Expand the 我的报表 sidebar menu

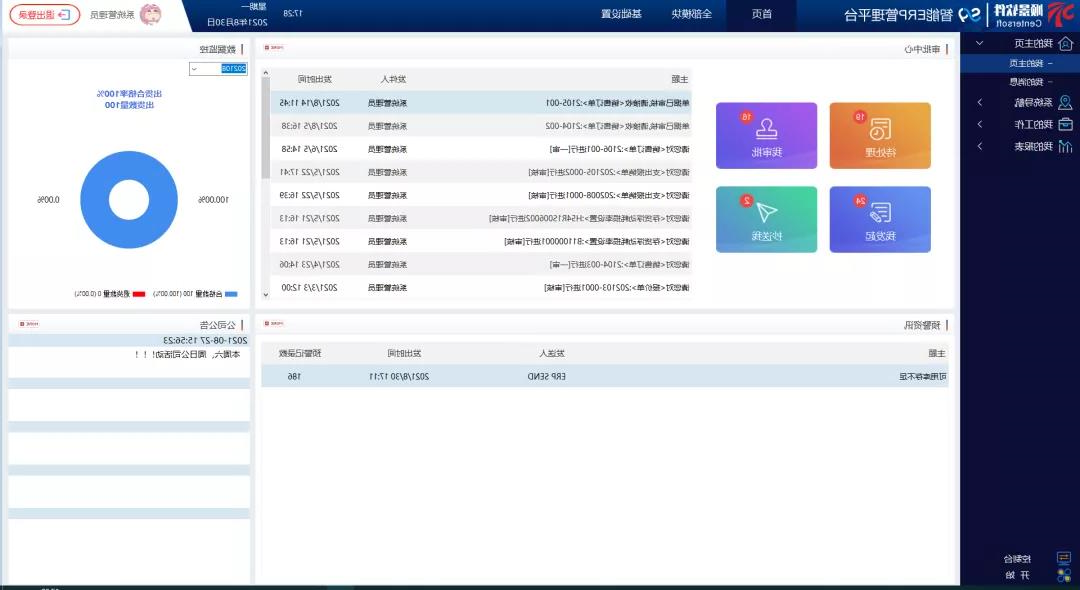click(979, 146)
